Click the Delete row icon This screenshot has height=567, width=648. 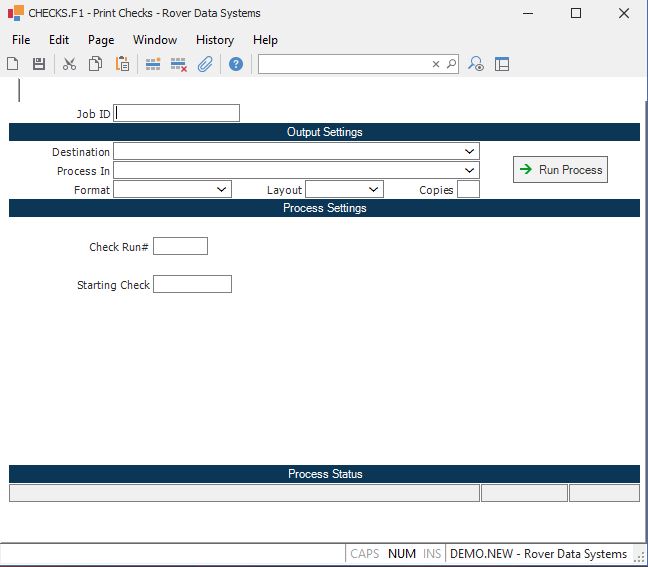[x=179, y=64]
